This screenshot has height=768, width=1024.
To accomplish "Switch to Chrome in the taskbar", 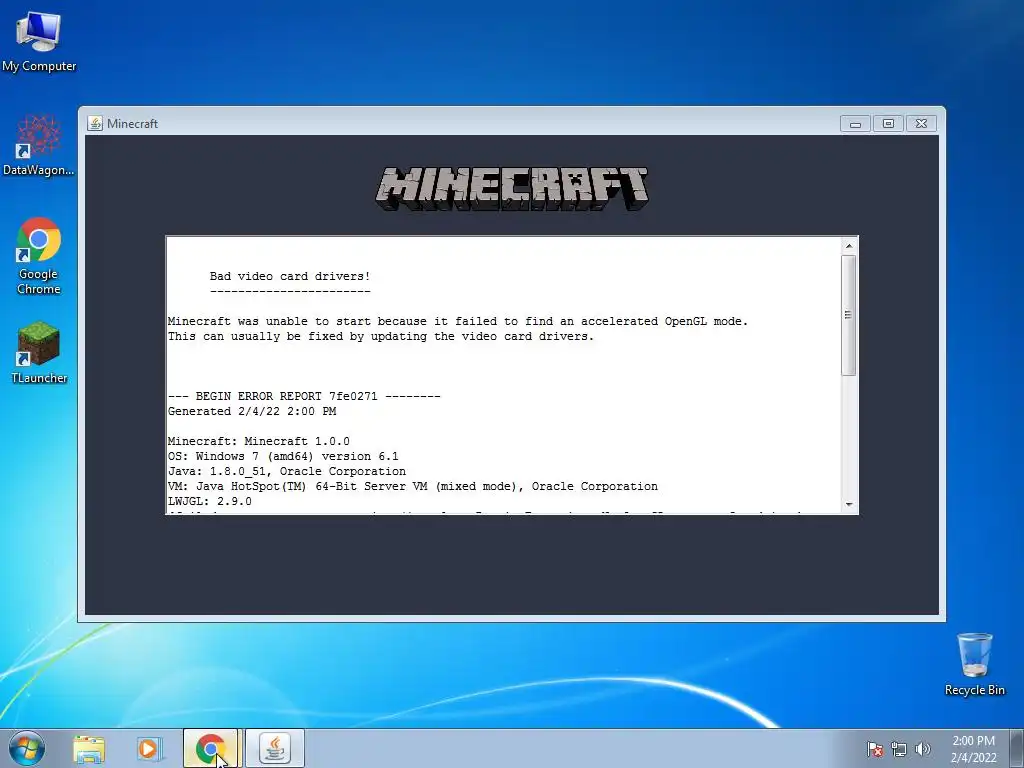I will 211,748.
